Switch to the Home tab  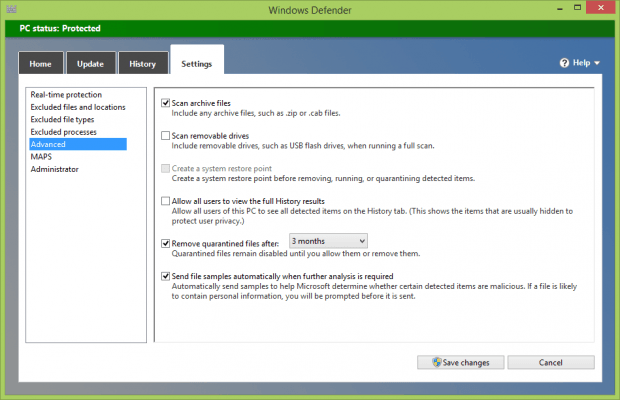(x=41, y=63)
